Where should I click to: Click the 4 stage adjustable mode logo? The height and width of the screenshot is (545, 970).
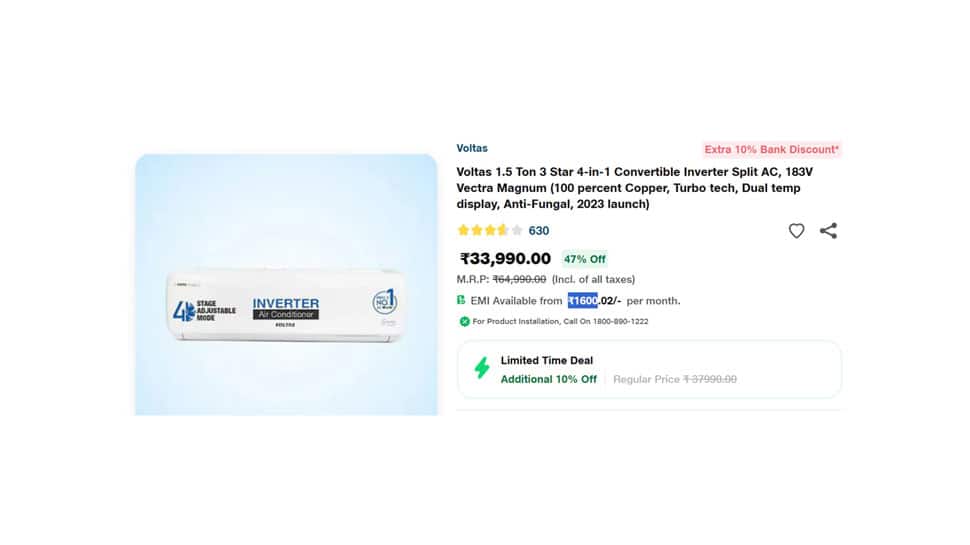(205, 311)
